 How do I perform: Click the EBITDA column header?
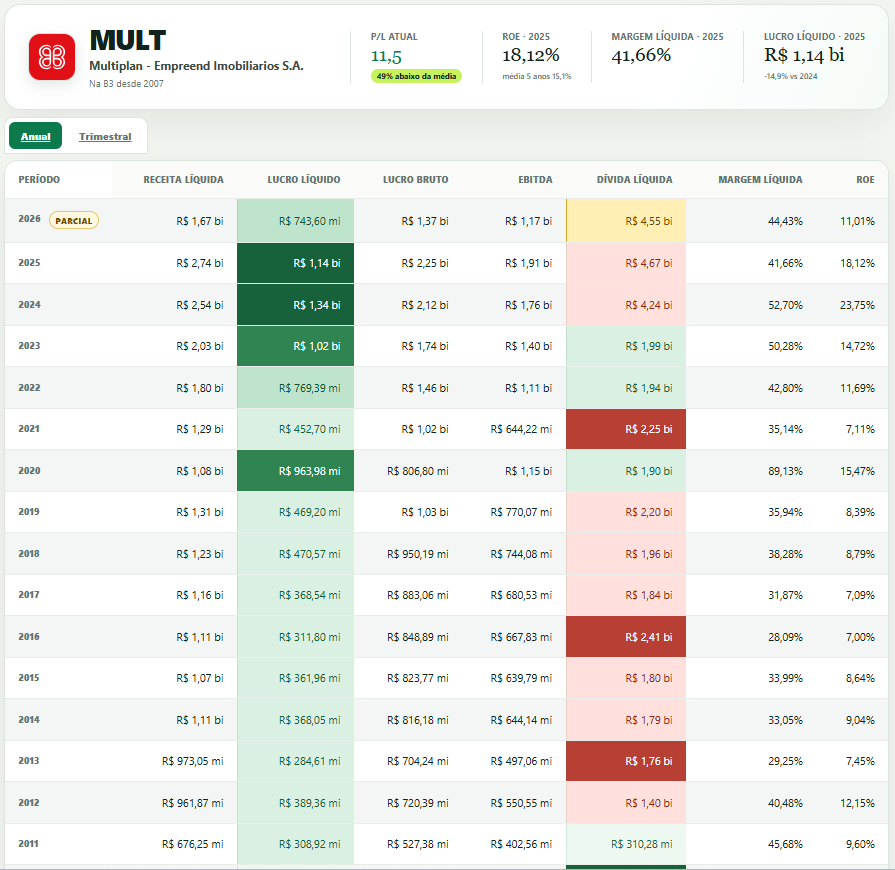(535, 179)
